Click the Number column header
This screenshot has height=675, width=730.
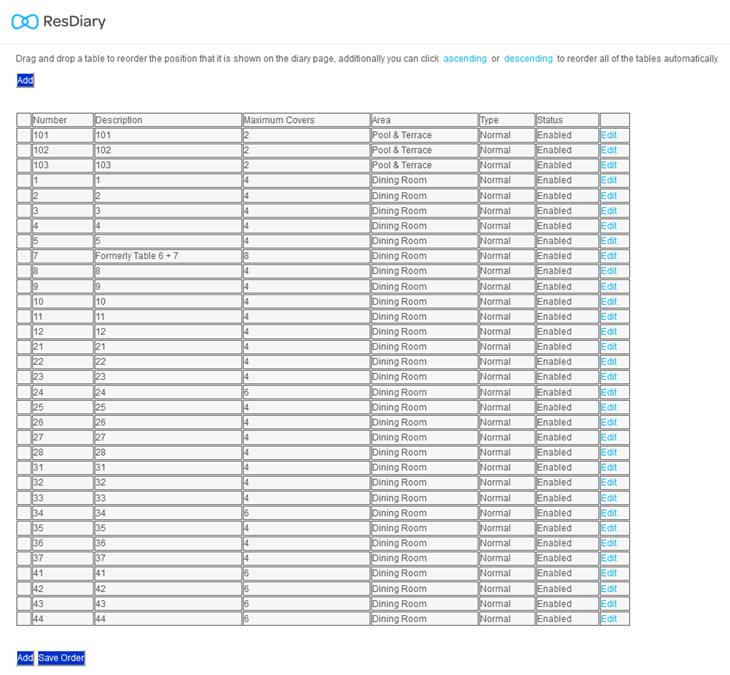[x=63, y=120]
